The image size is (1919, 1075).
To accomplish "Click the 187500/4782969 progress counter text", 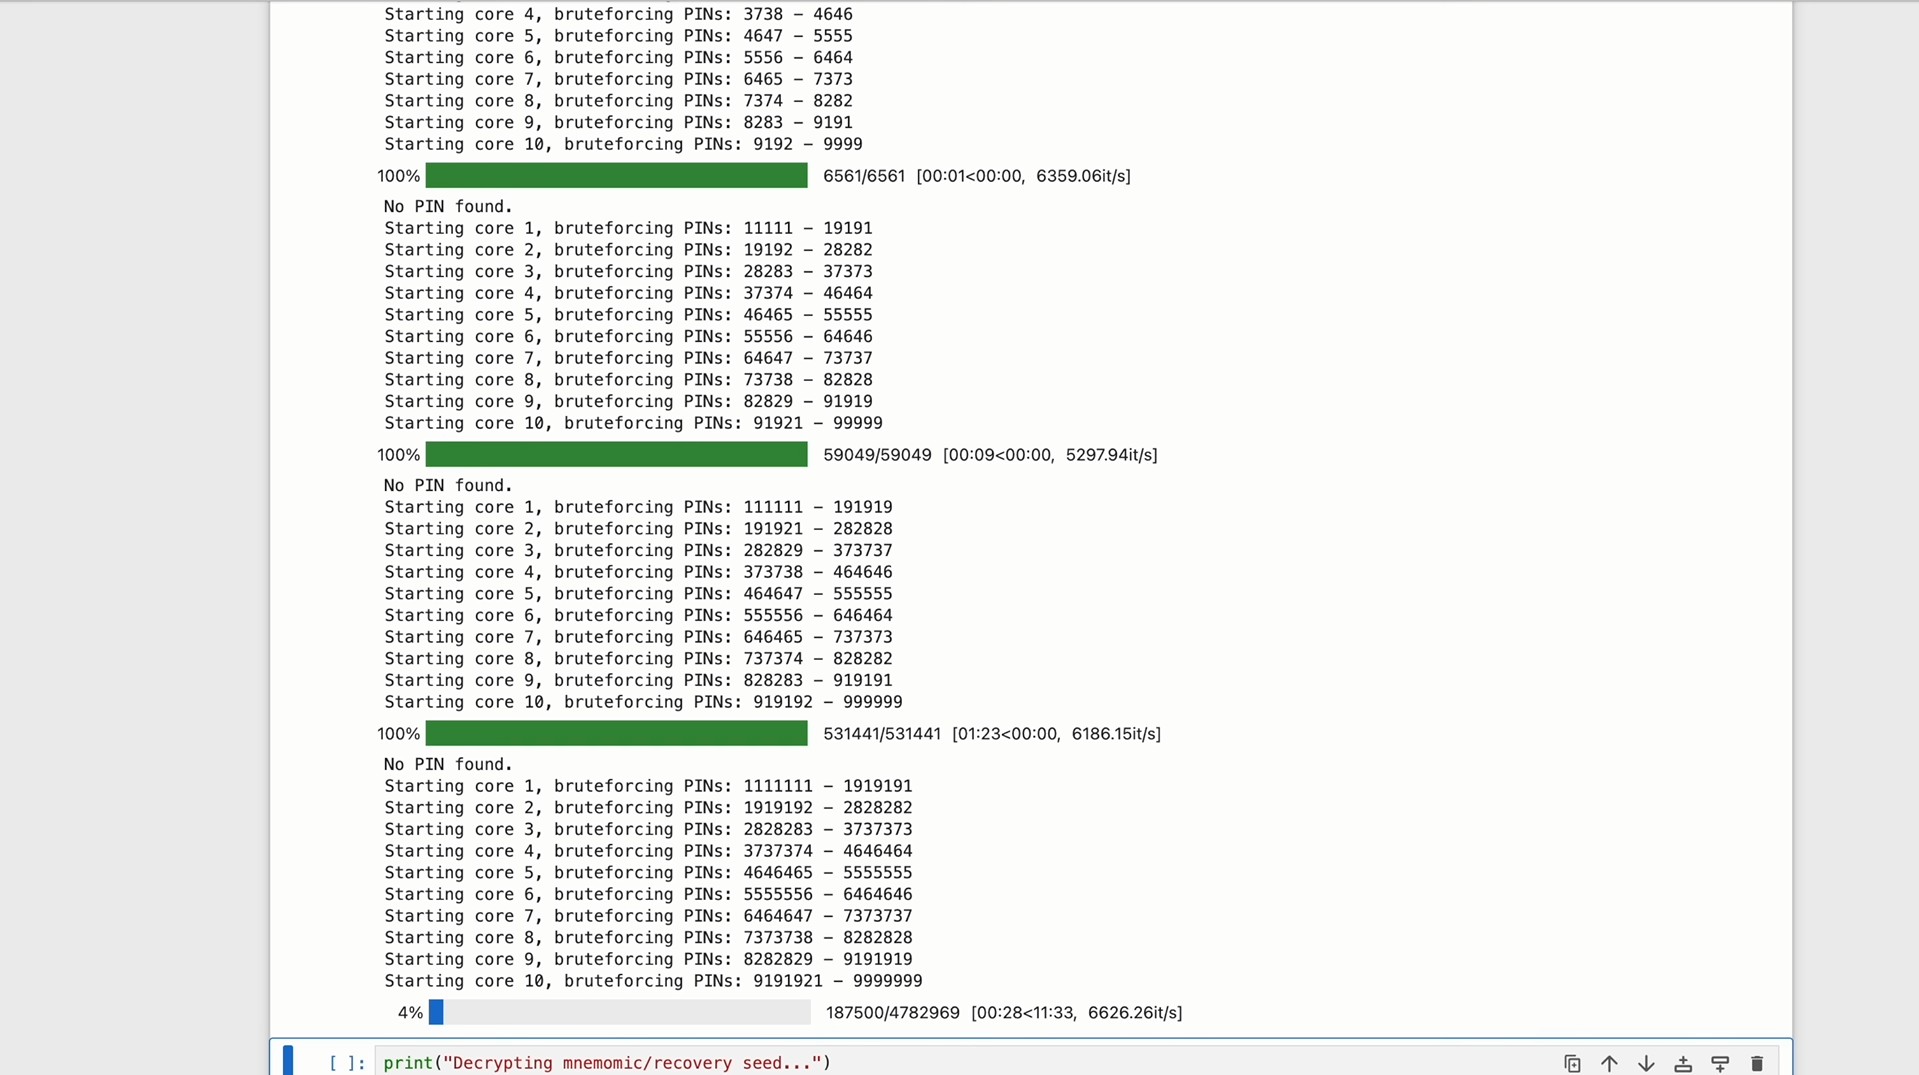I will point(892,1013).
